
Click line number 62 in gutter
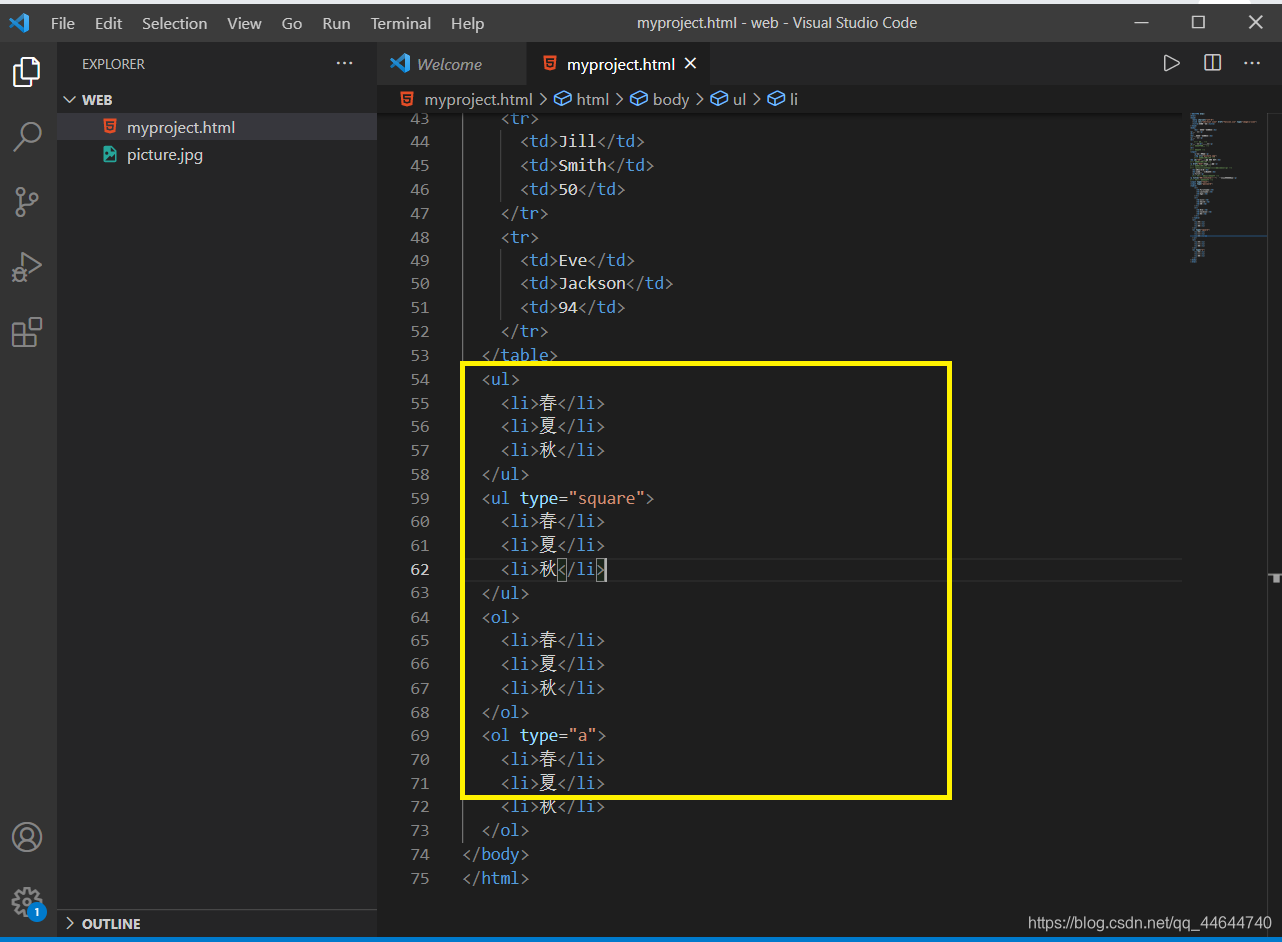click(419, 569)
